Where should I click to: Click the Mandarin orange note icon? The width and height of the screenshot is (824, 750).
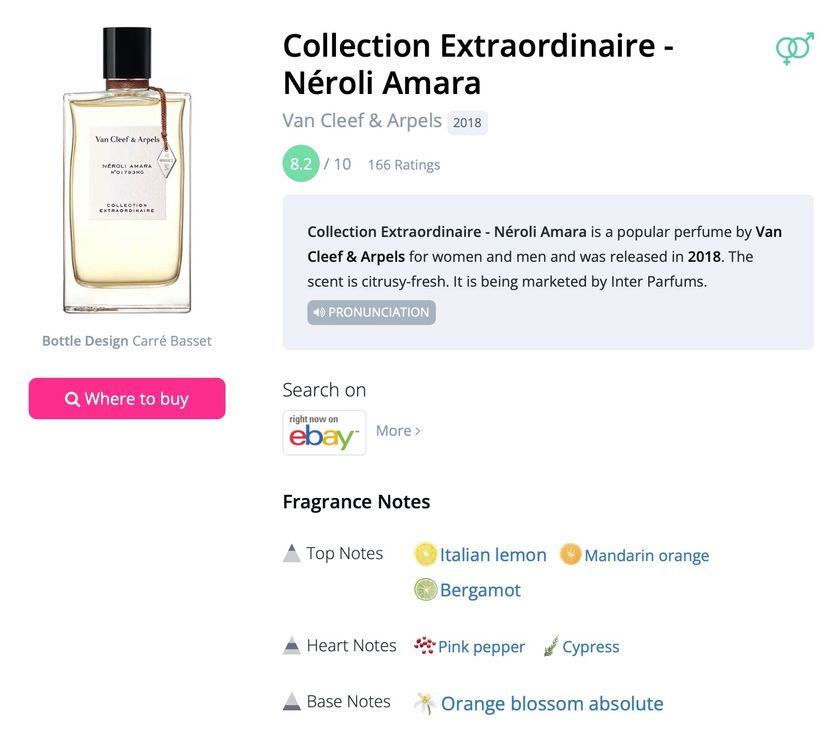click(570, 554)
